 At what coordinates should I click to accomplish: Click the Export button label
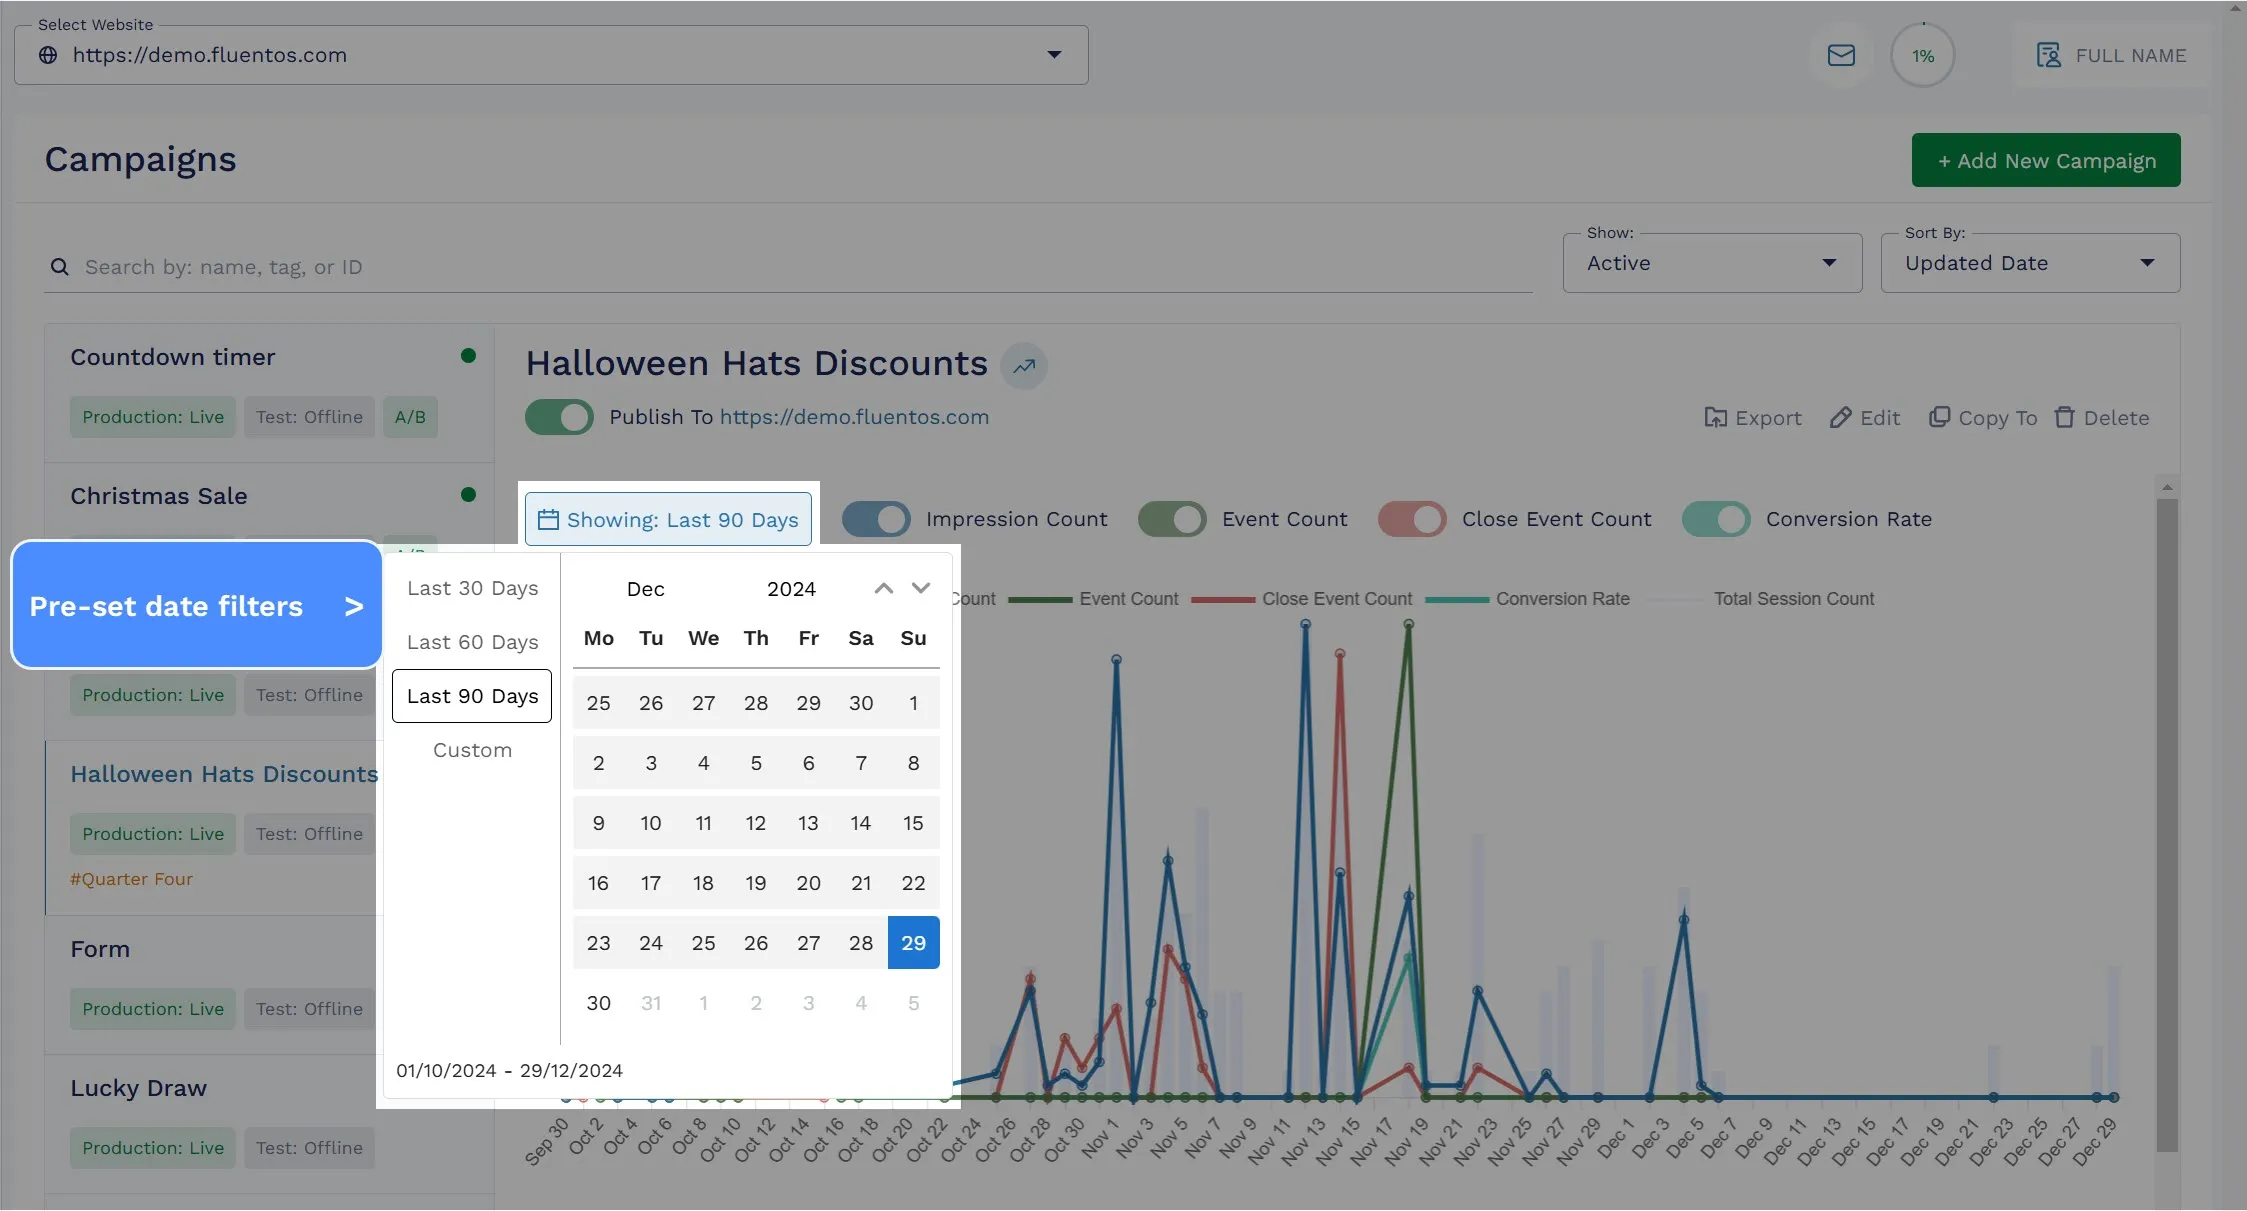pos(1768,418)
